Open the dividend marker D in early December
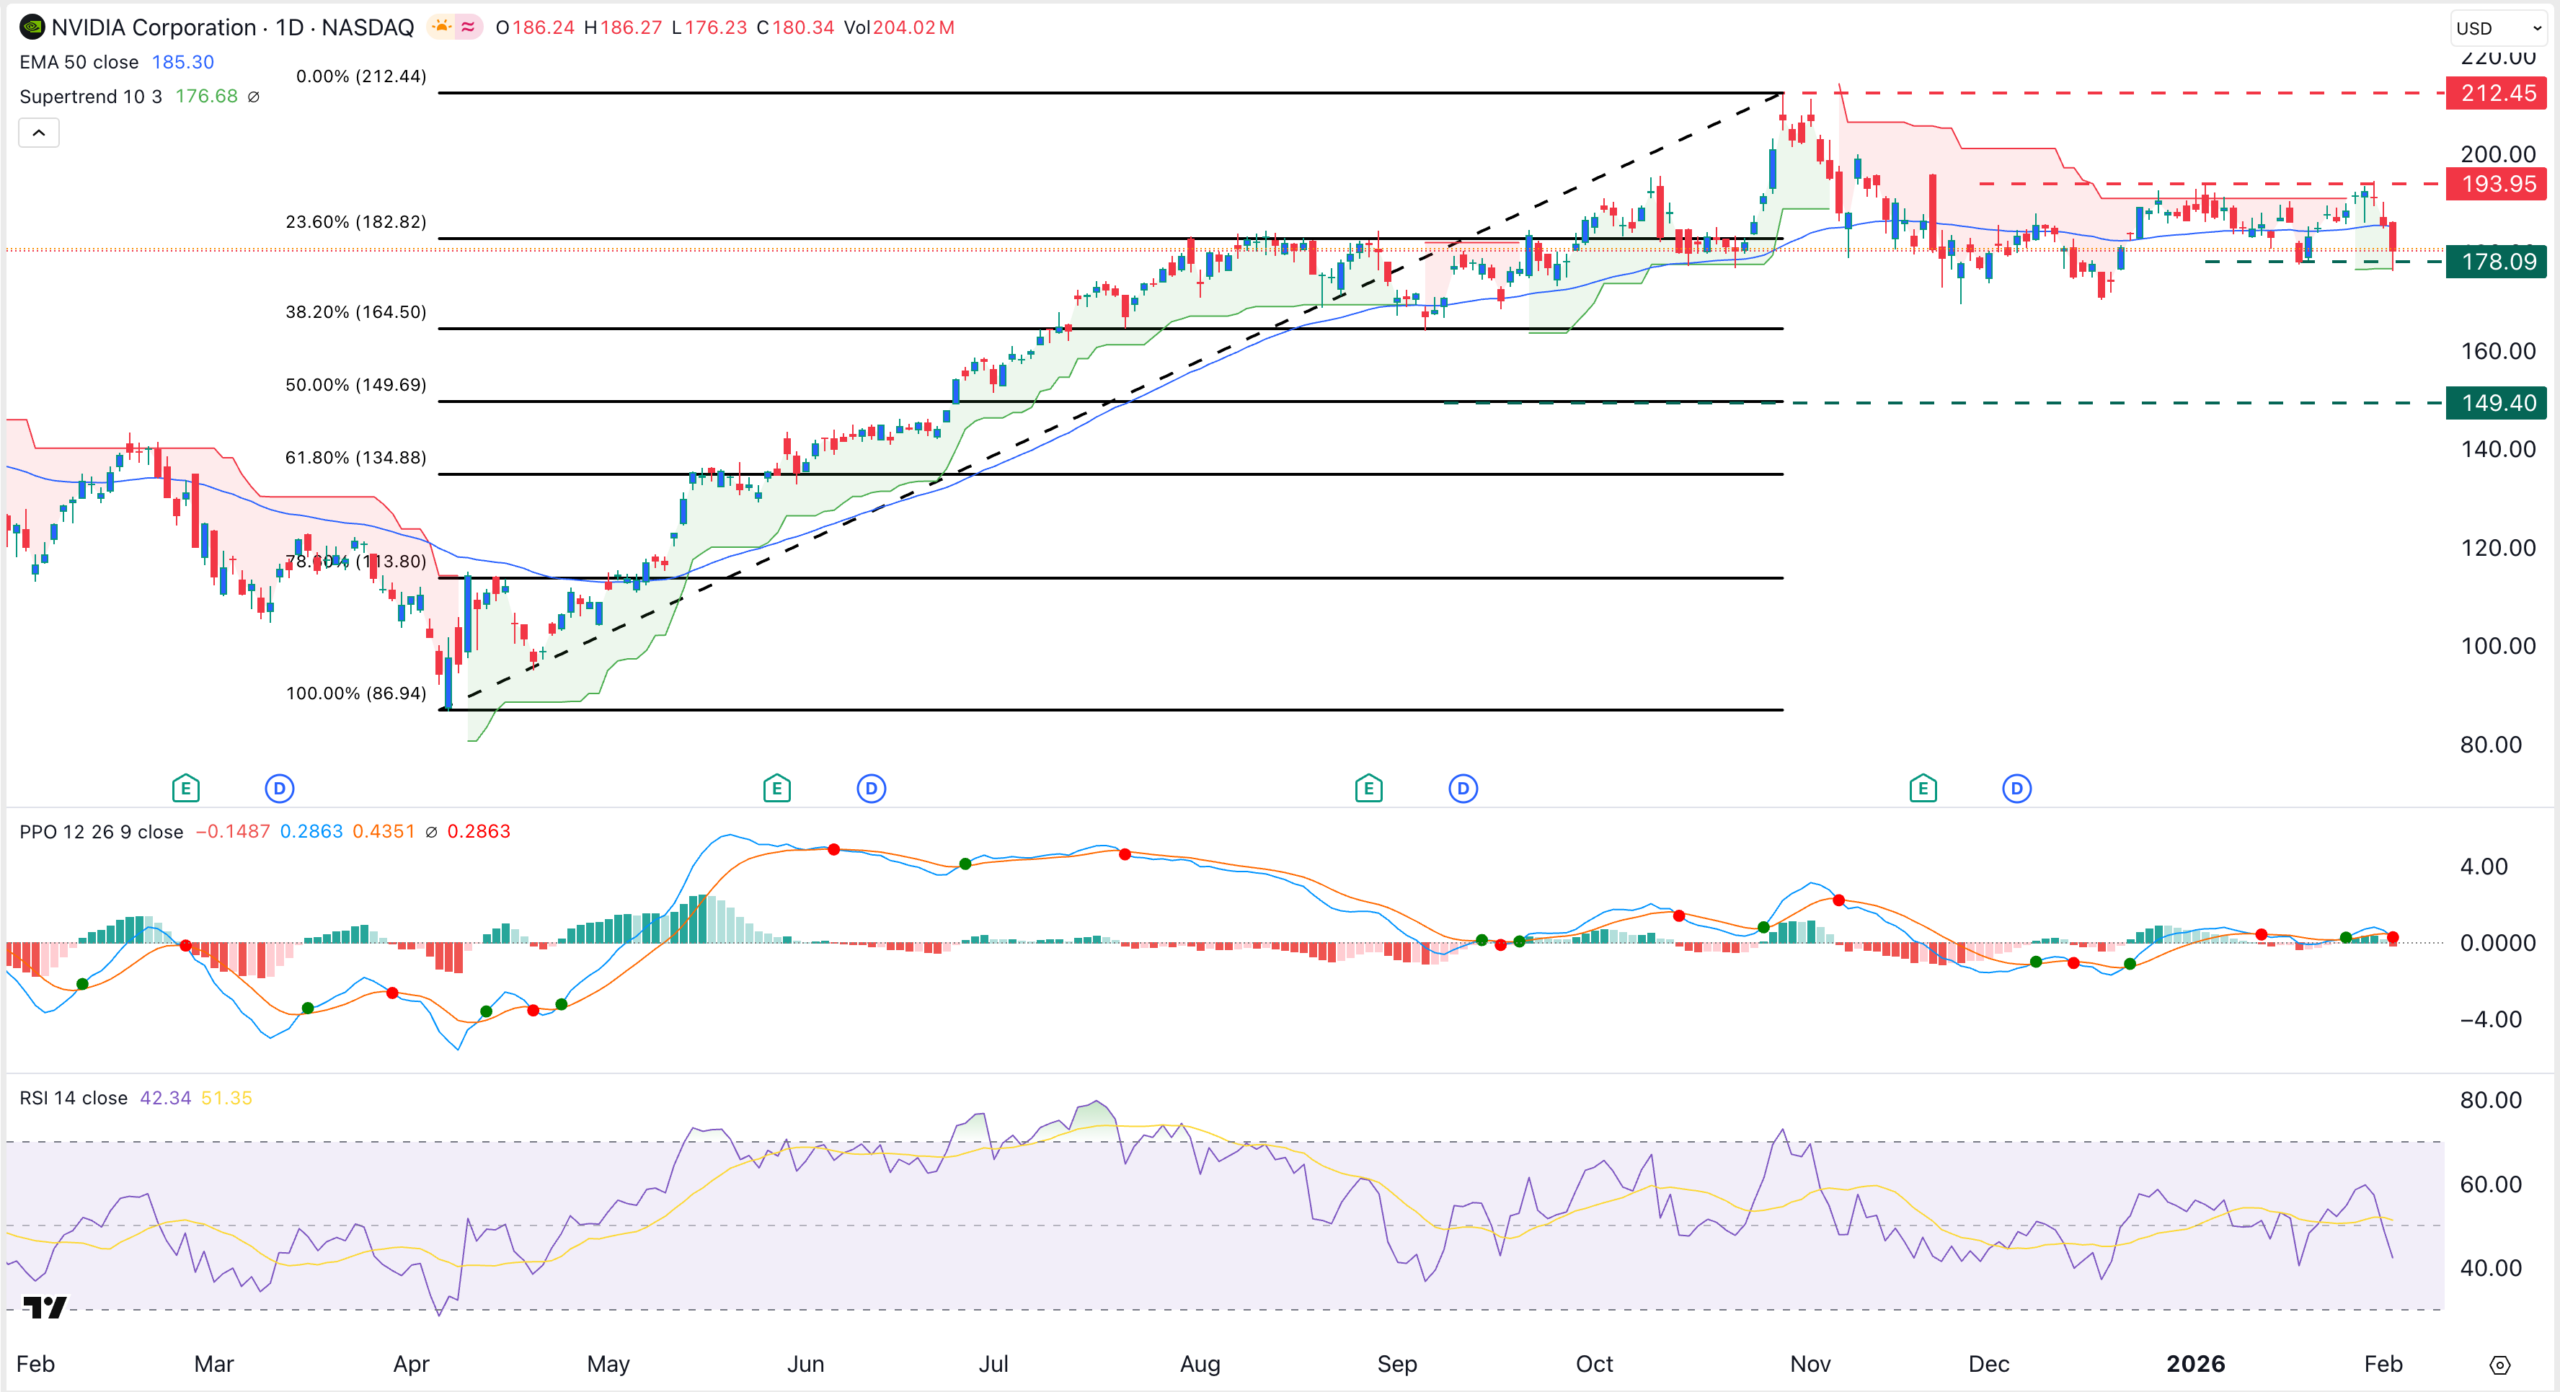 tap(2017, 789)
